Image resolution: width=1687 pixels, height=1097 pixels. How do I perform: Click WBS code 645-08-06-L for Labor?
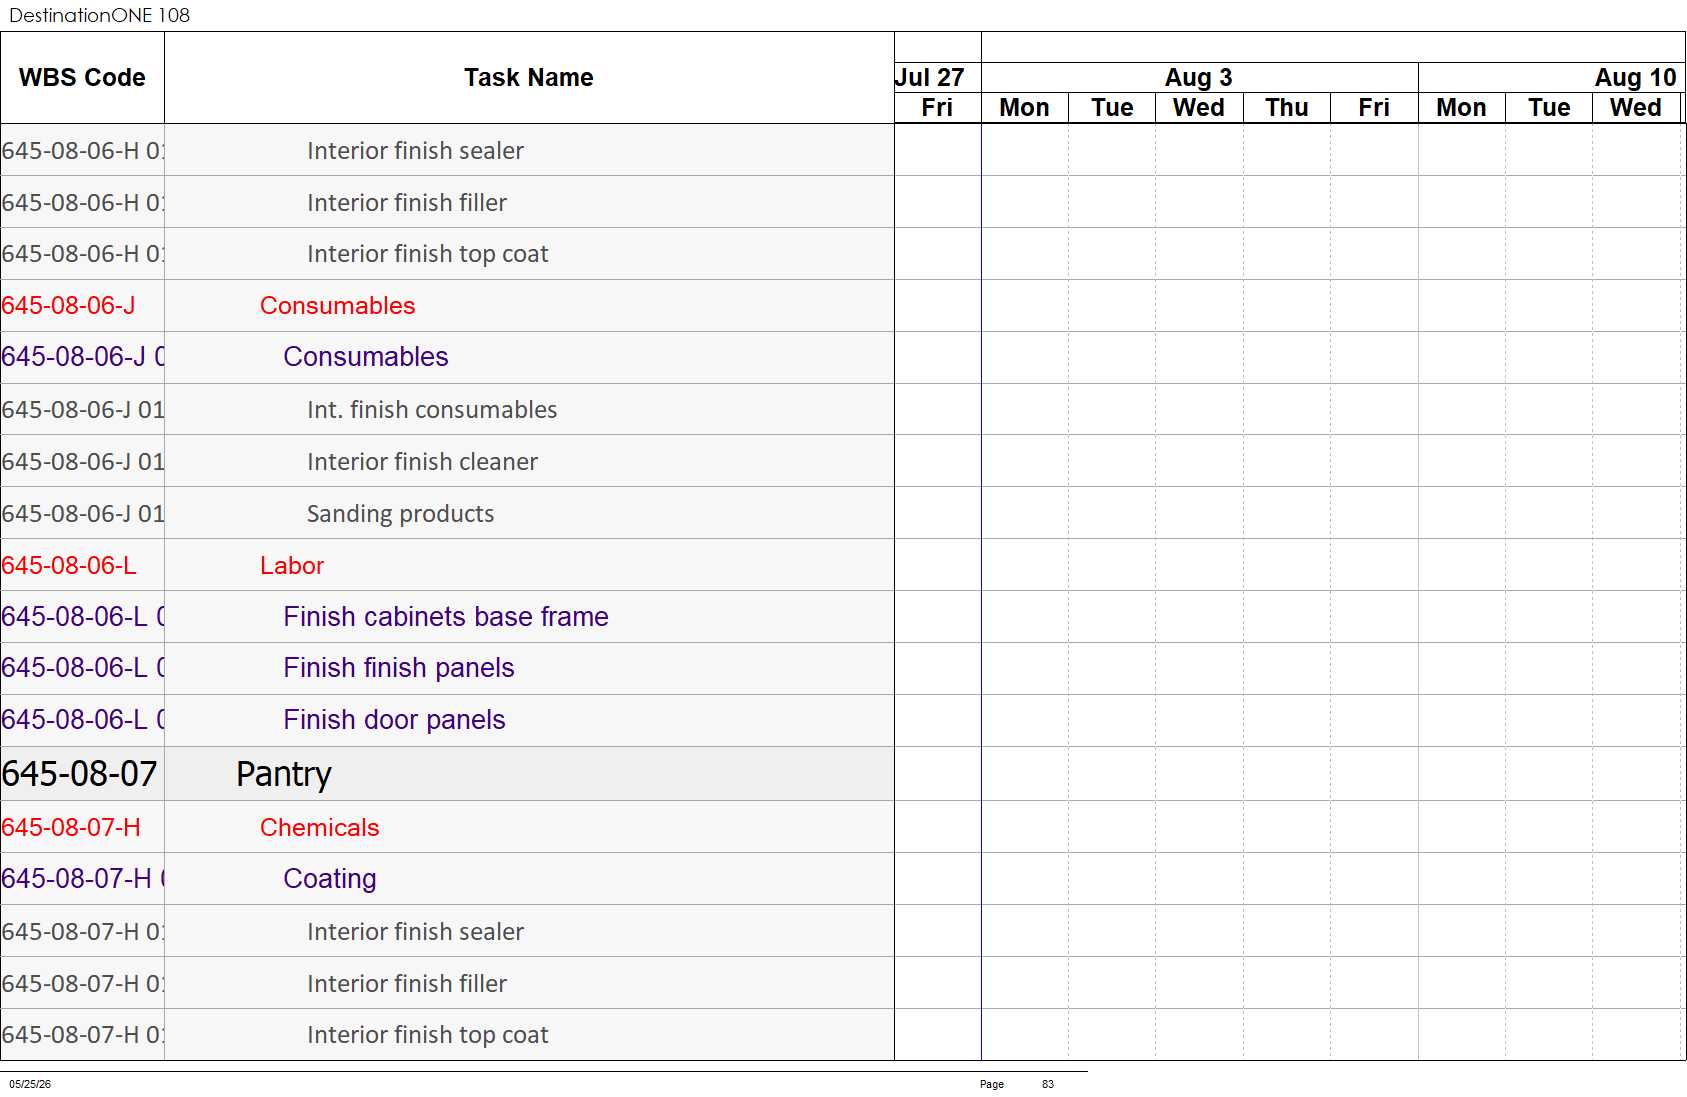pyautogui.click(x=69, y=566)
